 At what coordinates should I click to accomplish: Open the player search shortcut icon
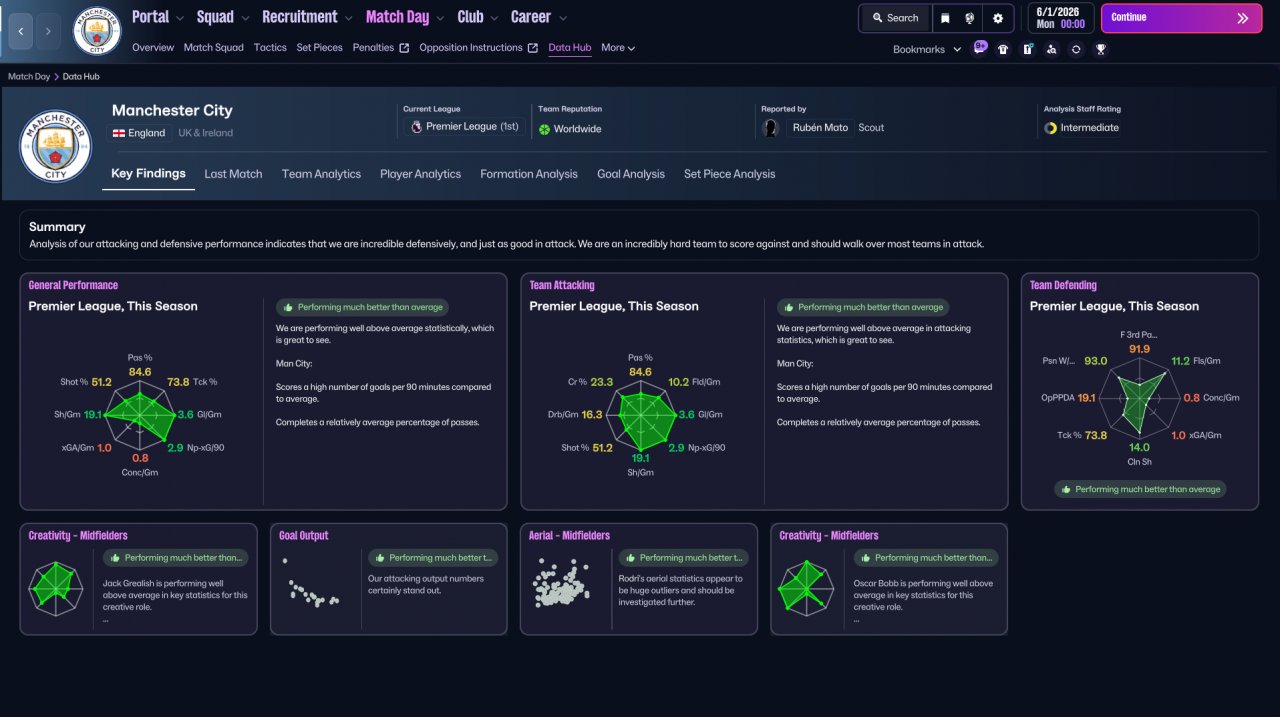click(x=1051, y=49)
